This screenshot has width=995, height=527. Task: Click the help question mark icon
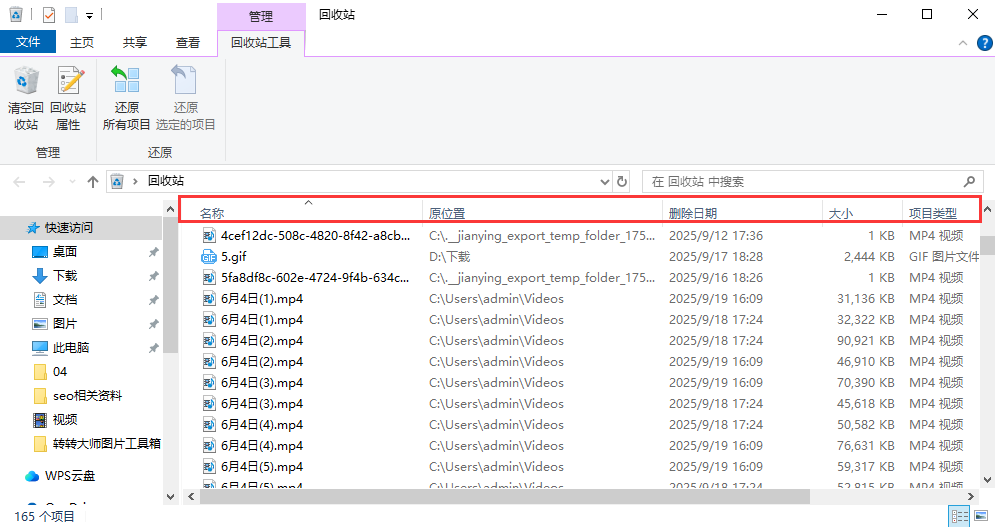(984, 43)
